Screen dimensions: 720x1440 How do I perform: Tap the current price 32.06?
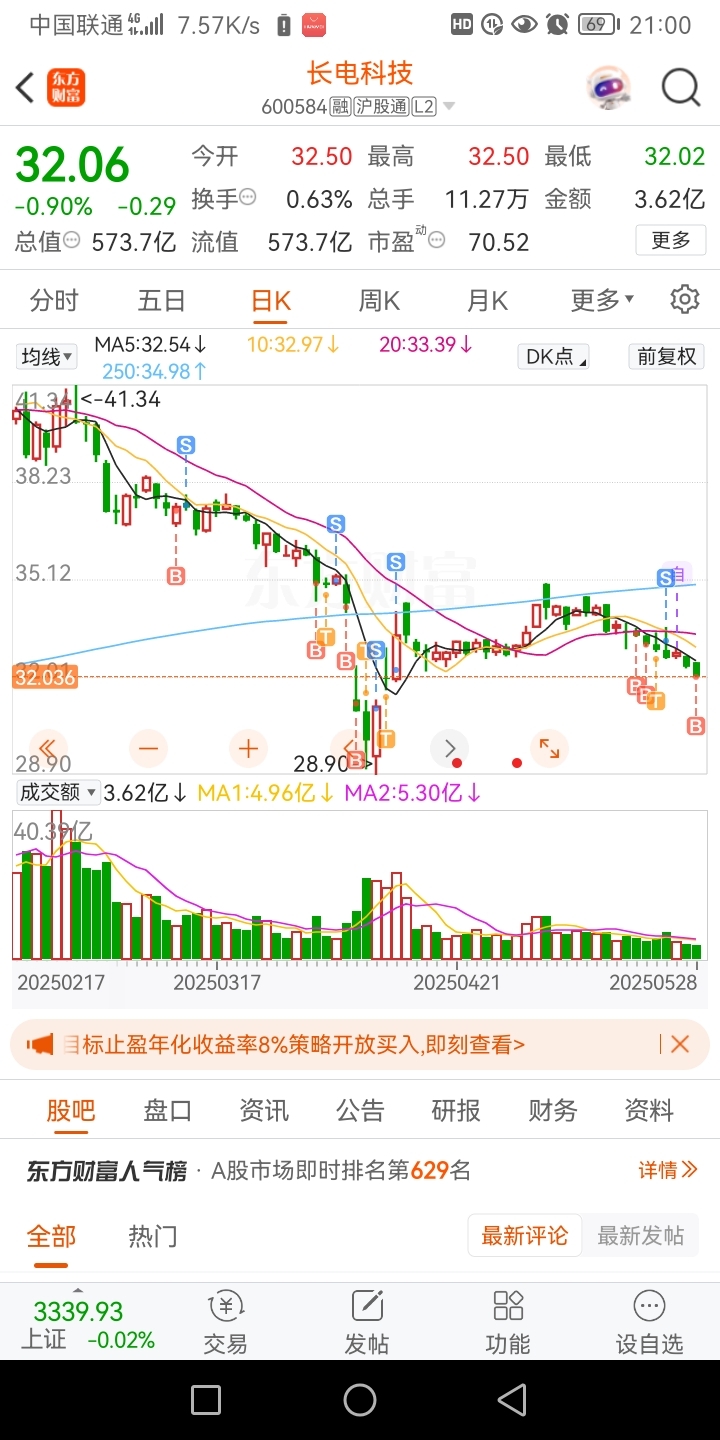click(72, 164)
